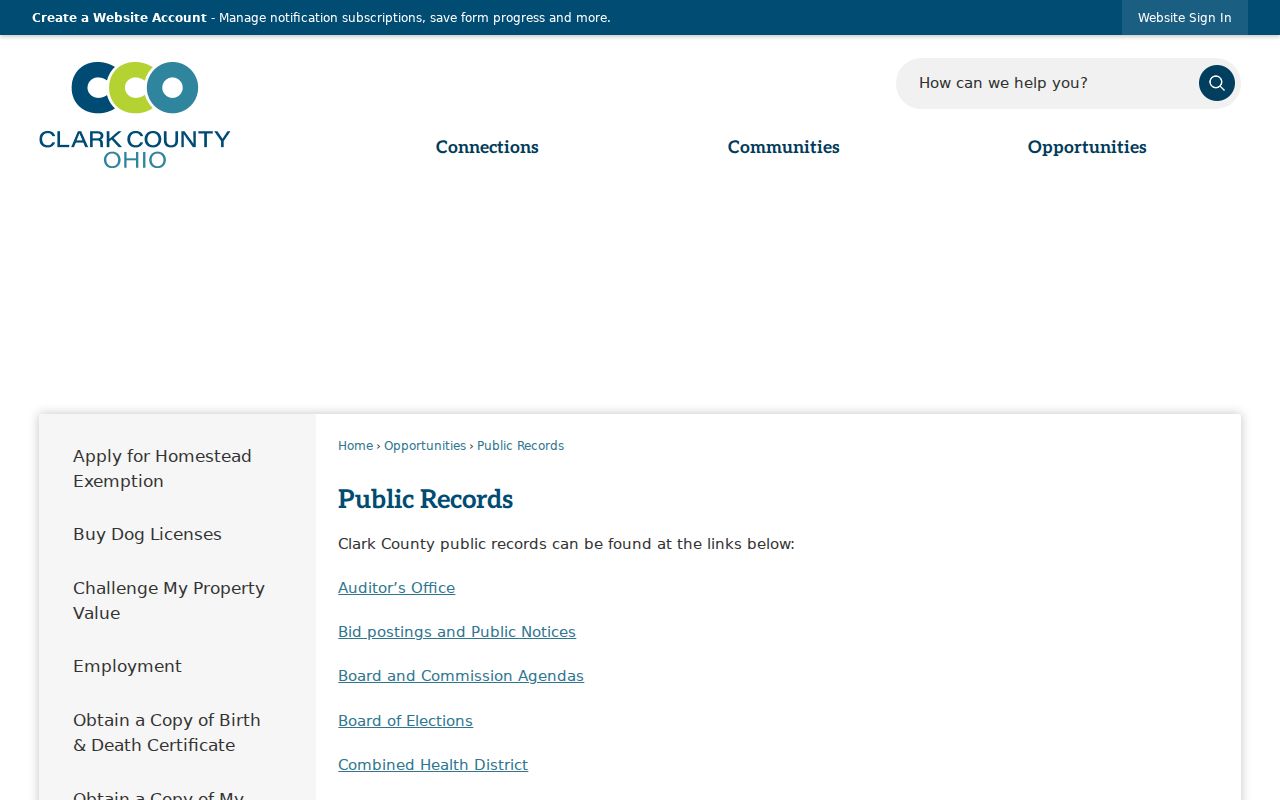The width and height of the screenshot is (1280, 800).
Task: Open Bid postings and Public Notices link
Action: pyautogui.click(x=457, y=632)
